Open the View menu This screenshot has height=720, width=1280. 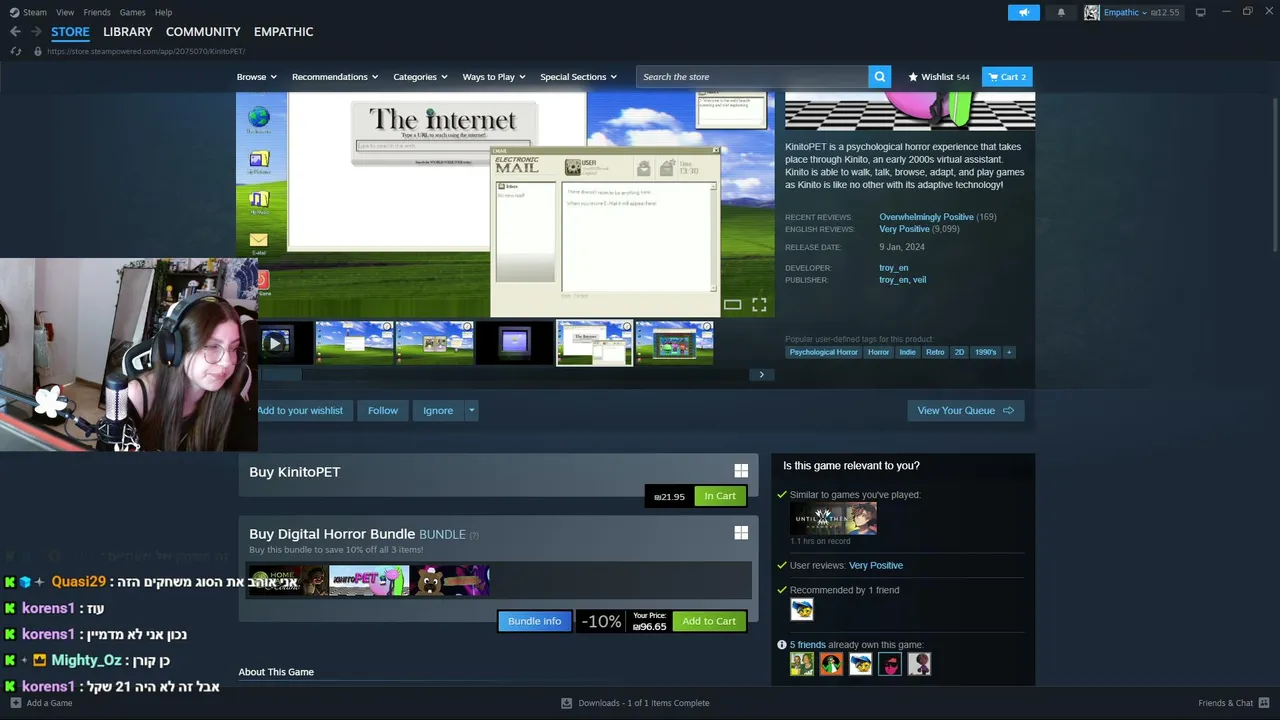click(x=65, y=12)
